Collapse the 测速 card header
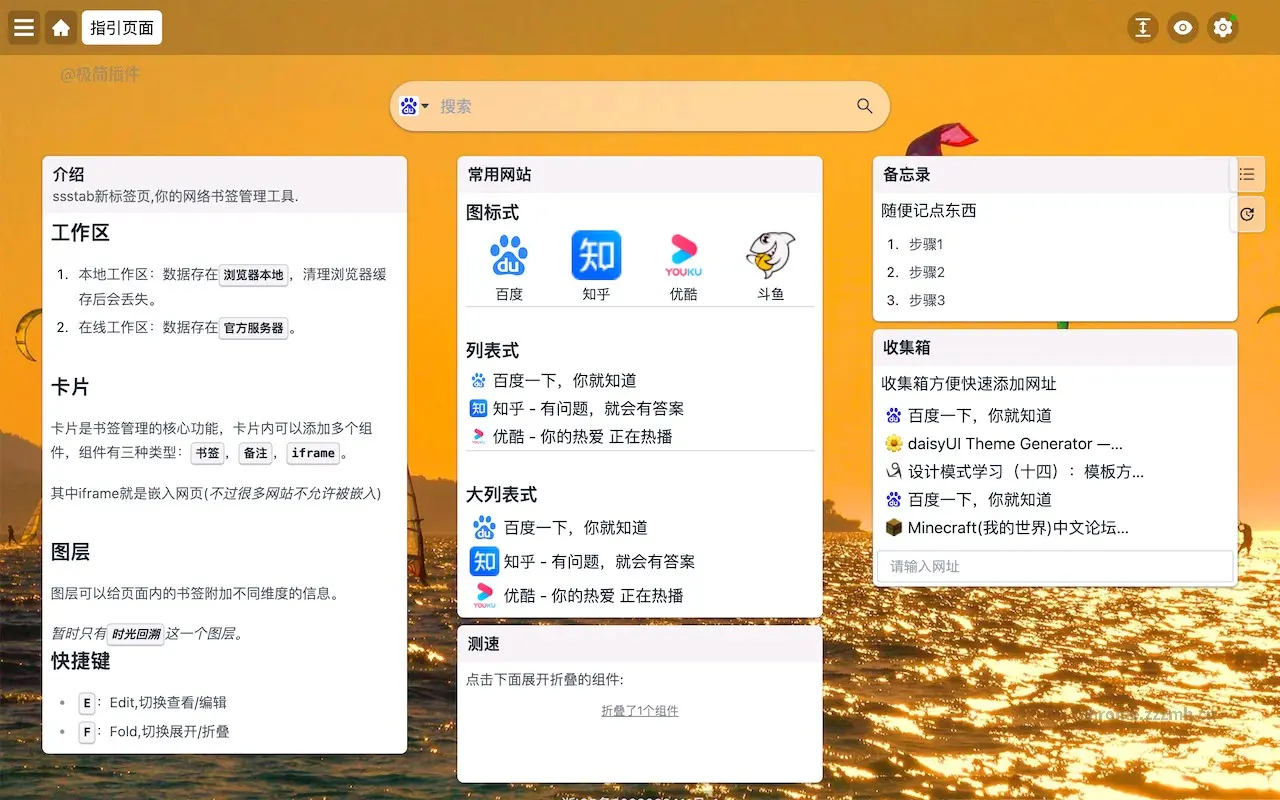 tap(482, 644)
